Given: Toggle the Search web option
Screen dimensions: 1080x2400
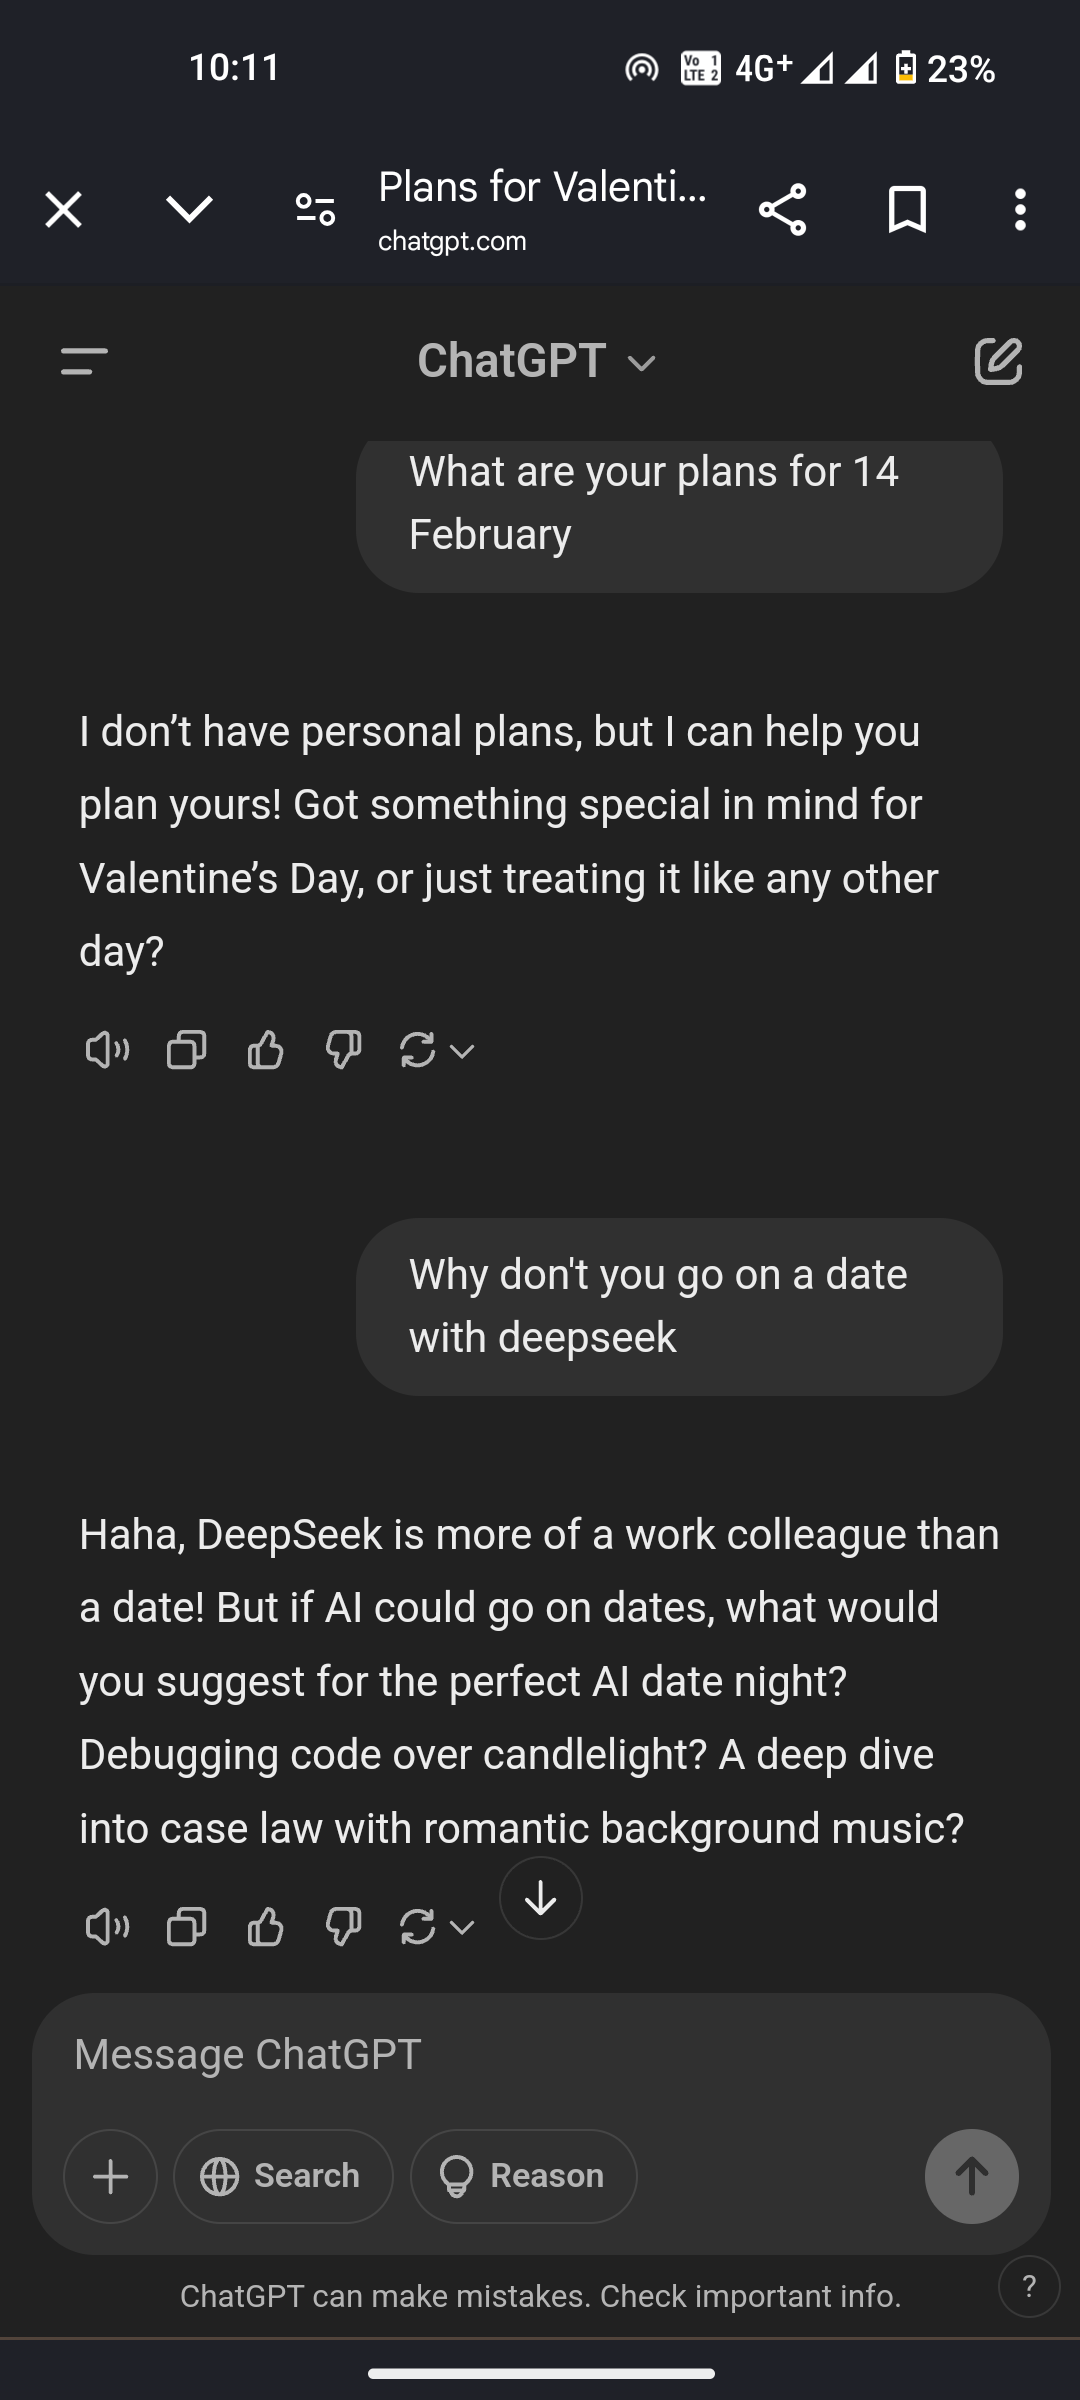Looking at the screenshot, I should [x=283, y=2176].
